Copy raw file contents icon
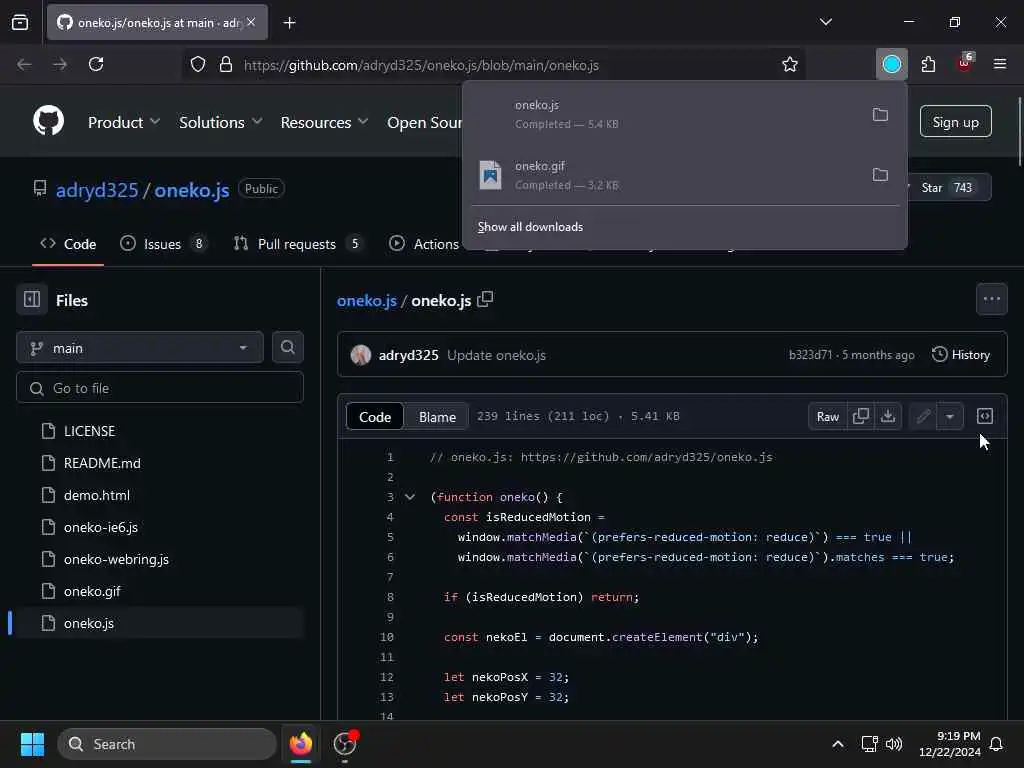1024x768 pixels. click(861, 416)
